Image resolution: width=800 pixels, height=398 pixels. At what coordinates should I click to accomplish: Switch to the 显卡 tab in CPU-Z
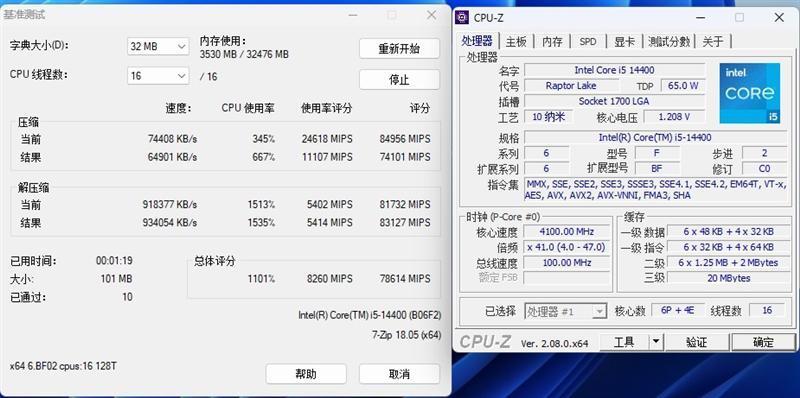coord(624,41)
